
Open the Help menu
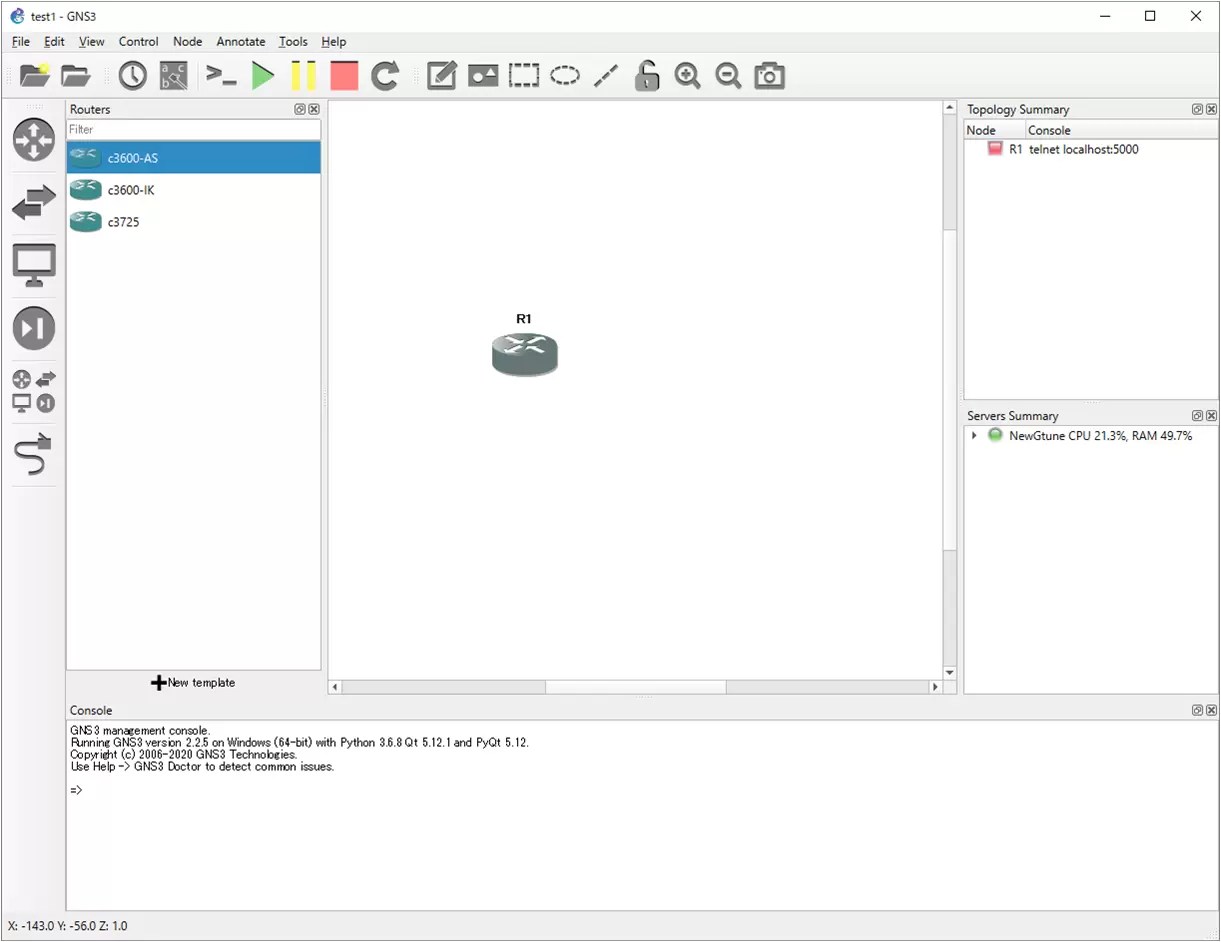(x=334, y=41)
